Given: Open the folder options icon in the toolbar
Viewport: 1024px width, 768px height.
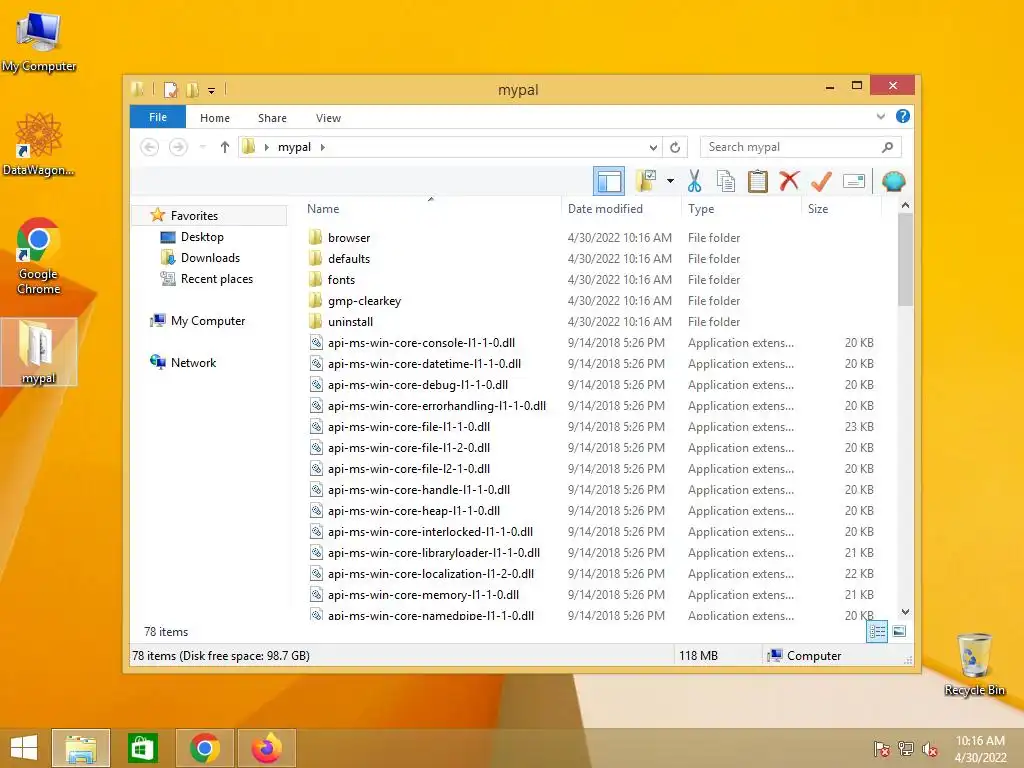Looking at the screenshot, I should pyautogui.click(x=646, y=181).
